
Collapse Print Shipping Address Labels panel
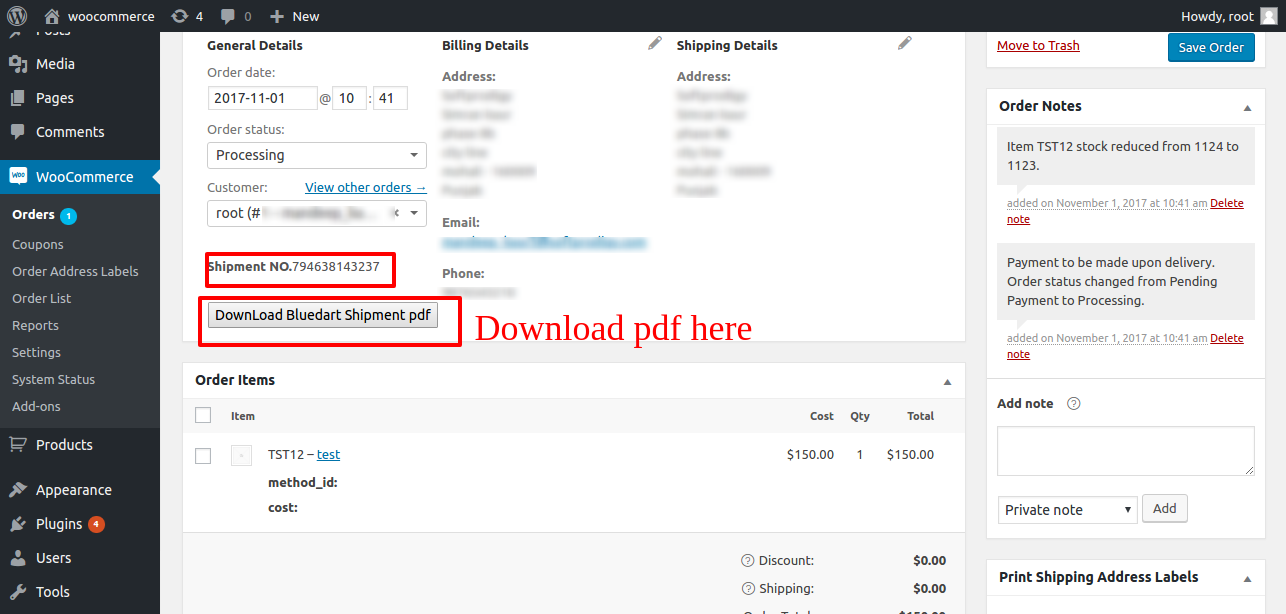pyautogui.click(x=1247, y=578)
